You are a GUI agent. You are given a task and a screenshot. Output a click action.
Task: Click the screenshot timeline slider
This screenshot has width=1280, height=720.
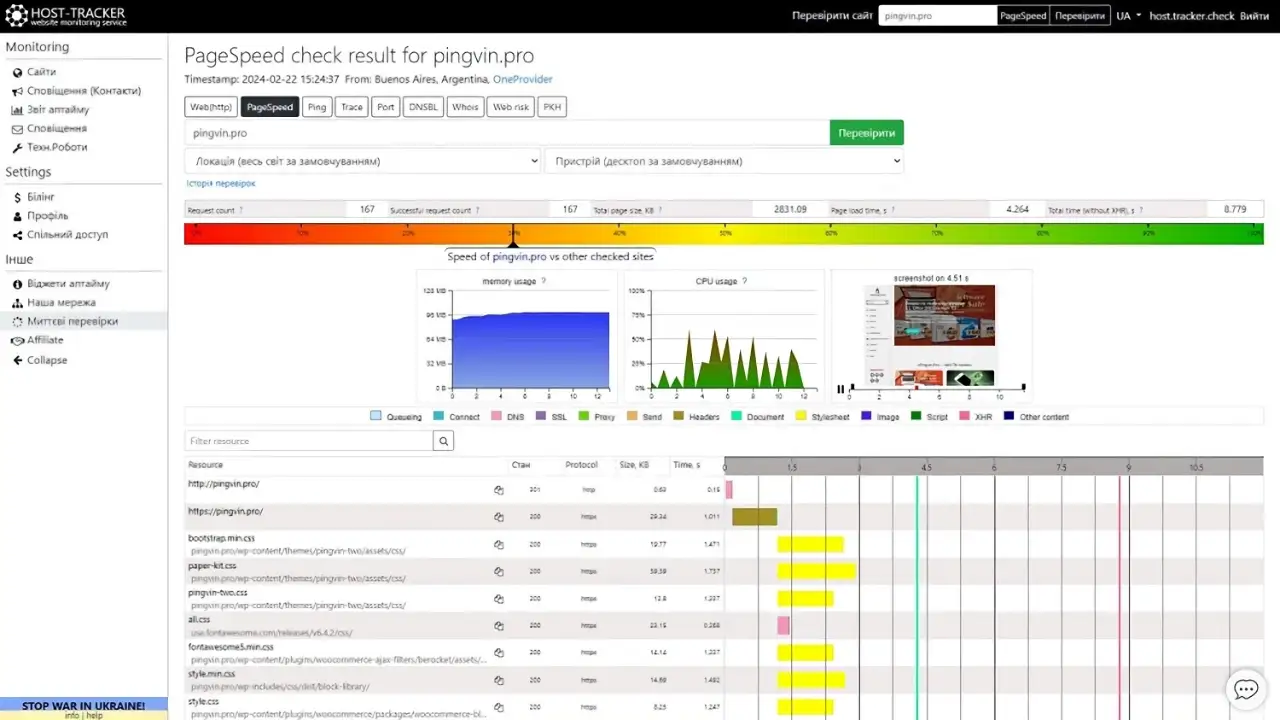938,388
